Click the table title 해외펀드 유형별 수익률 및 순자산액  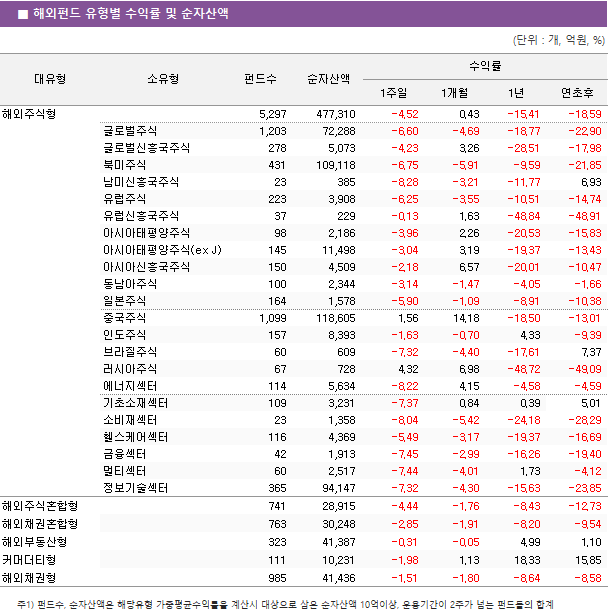coord(131,14)
